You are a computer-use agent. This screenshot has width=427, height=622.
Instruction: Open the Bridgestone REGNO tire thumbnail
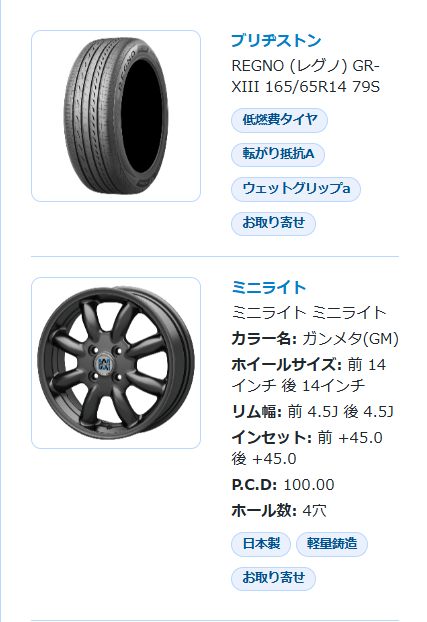116,116
